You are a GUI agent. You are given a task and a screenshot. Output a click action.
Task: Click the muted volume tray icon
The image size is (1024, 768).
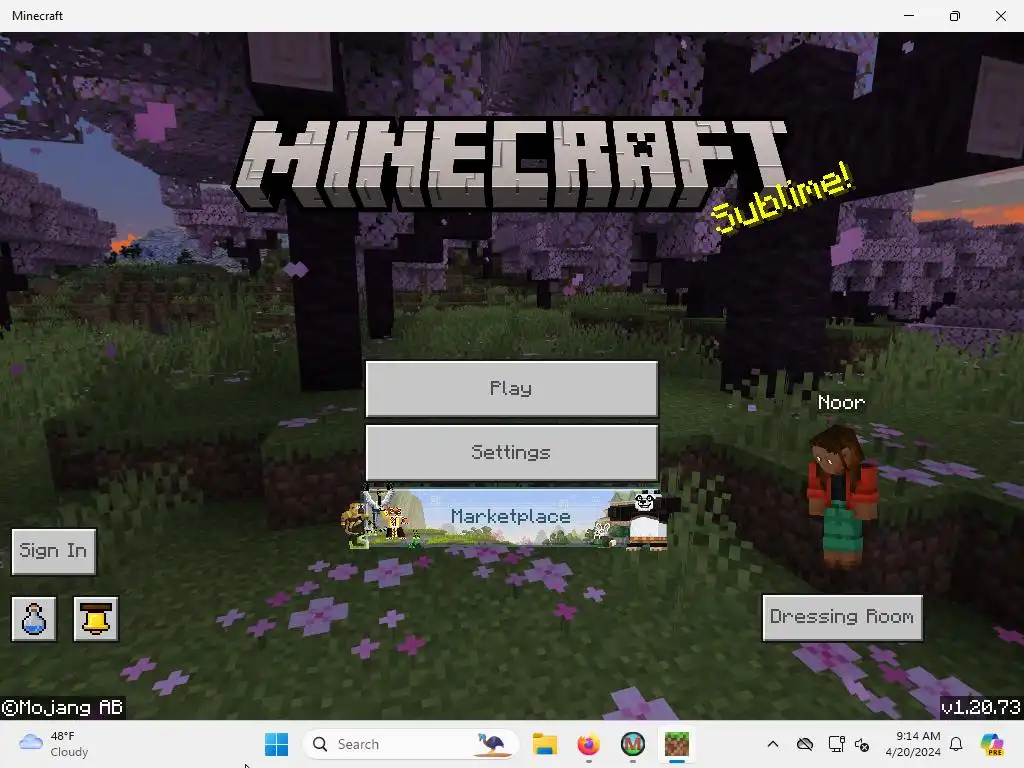(862, 744)
